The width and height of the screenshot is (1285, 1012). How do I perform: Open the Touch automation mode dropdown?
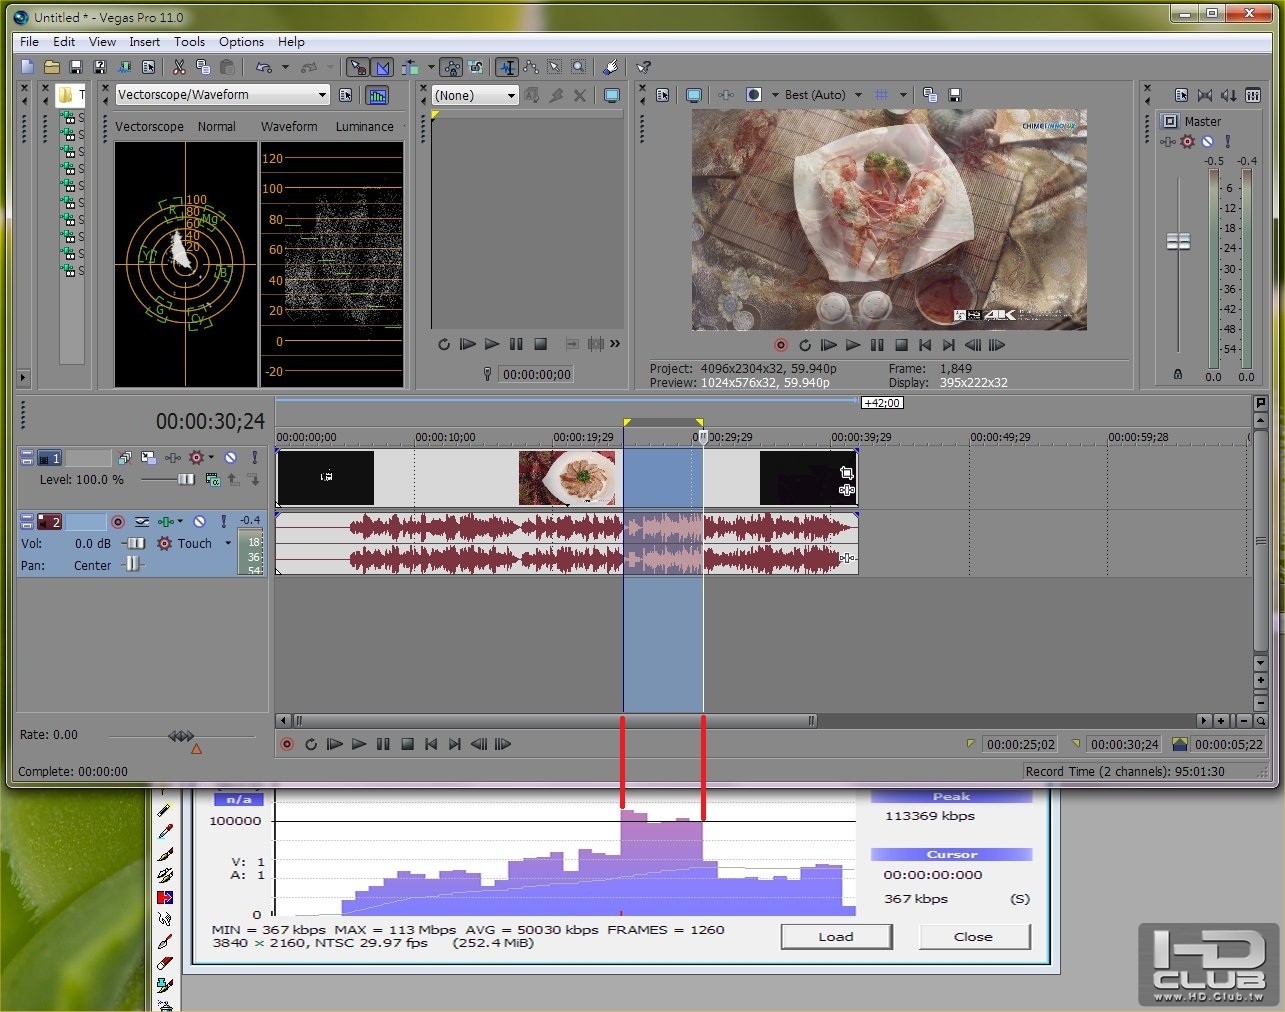point(228,544)
